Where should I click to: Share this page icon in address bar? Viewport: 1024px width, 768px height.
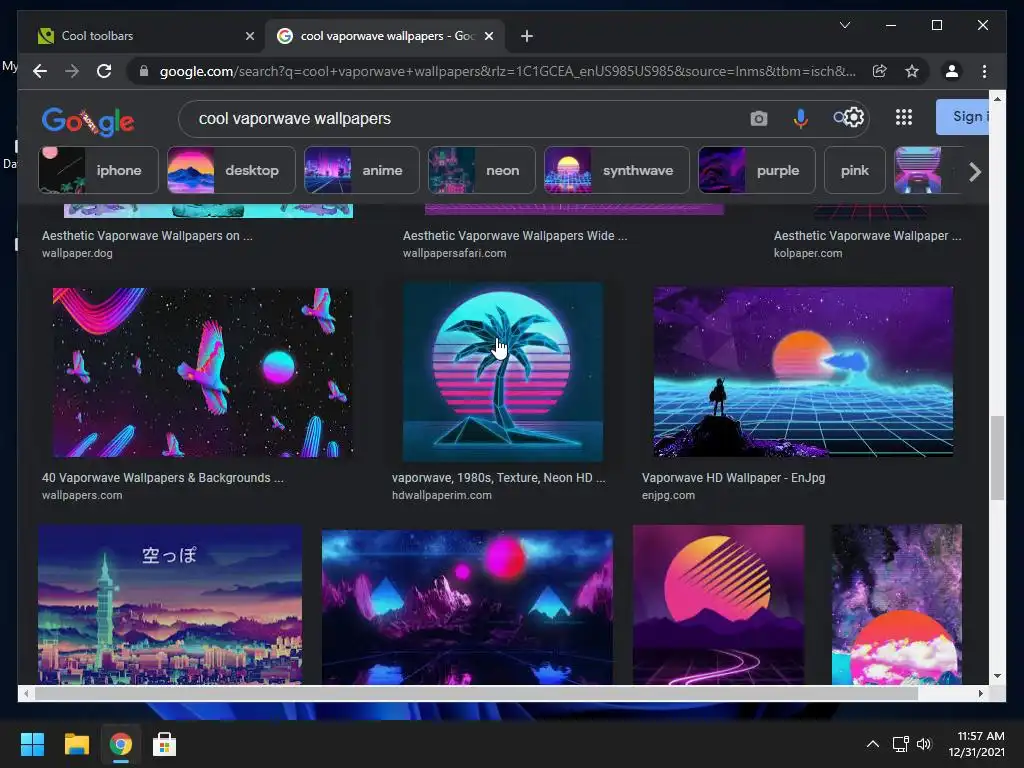(x=880, y=71)
